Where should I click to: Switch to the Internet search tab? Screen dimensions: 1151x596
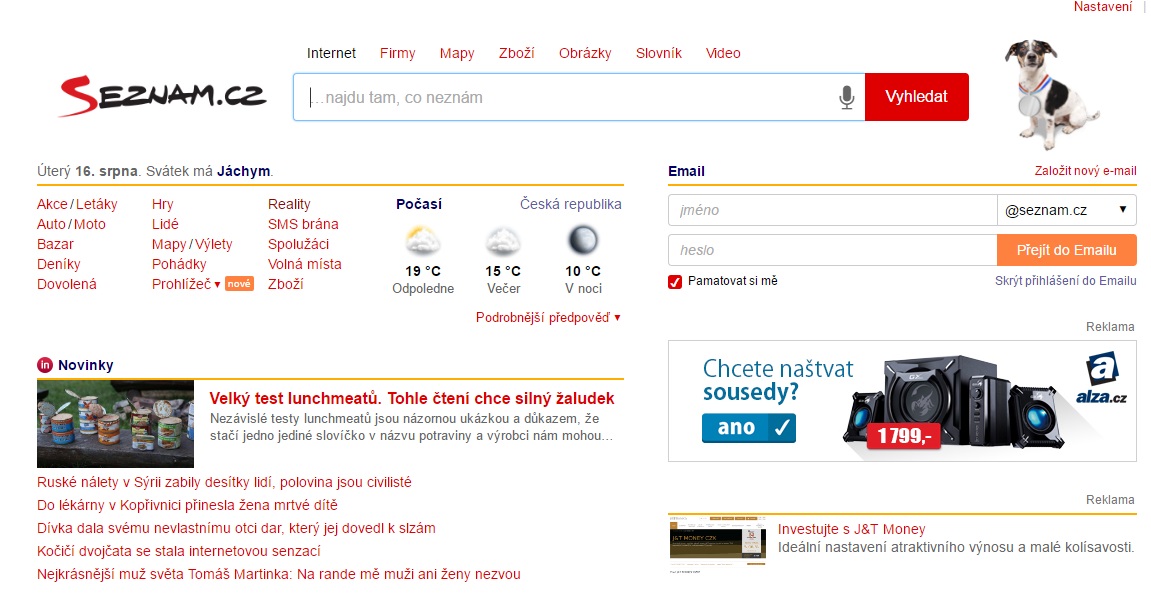331,53
